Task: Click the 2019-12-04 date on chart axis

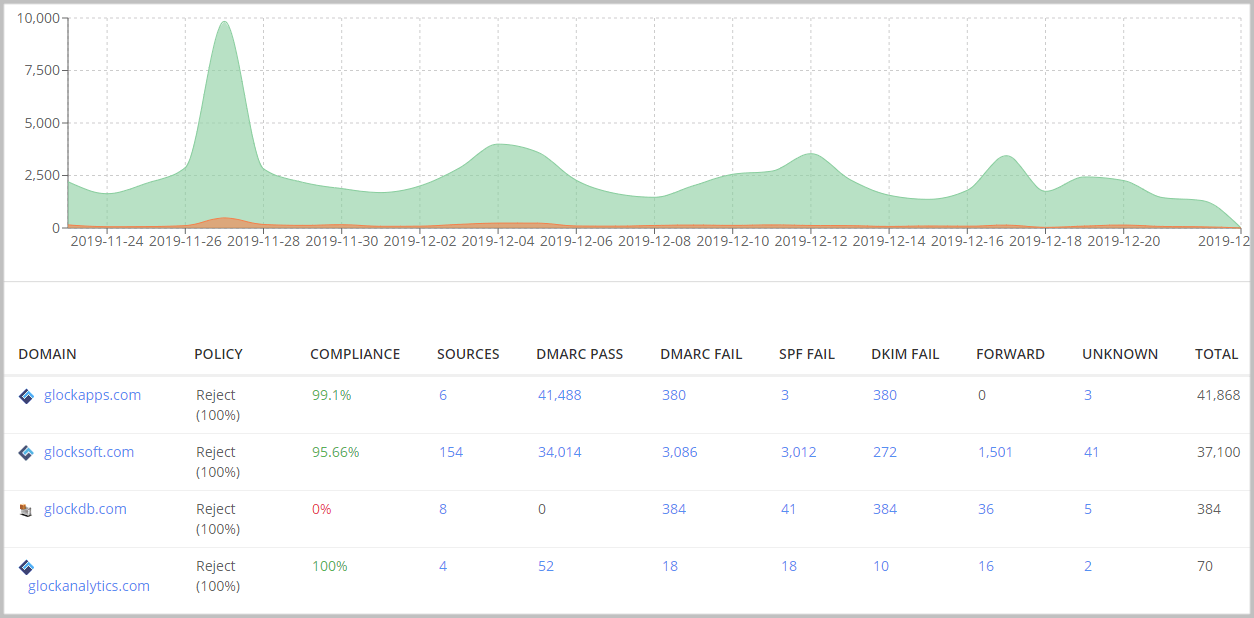Action: point(497,241)
